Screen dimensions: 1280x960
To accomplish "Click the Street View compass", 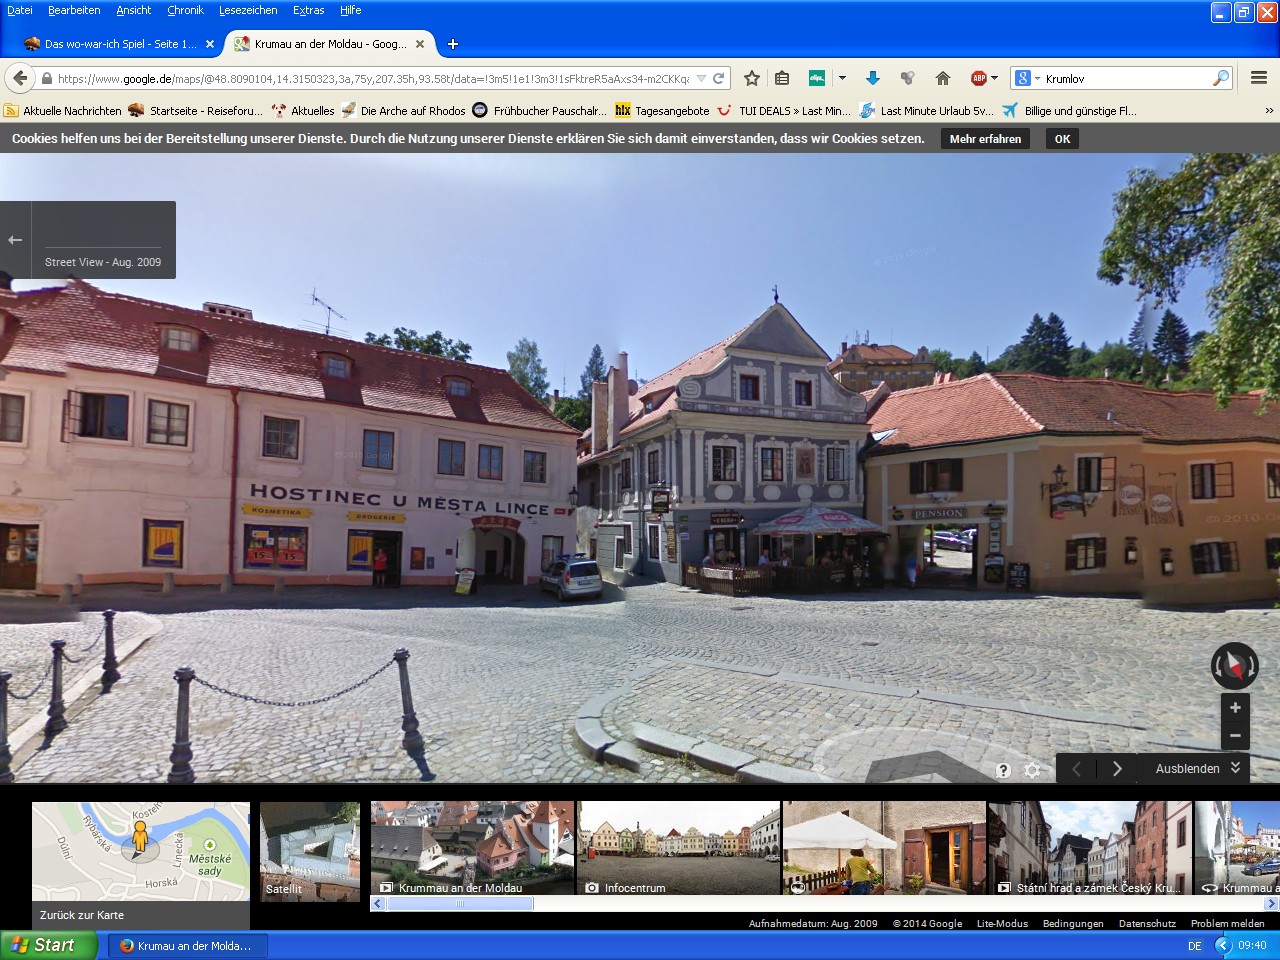I will click(1234, 666).
